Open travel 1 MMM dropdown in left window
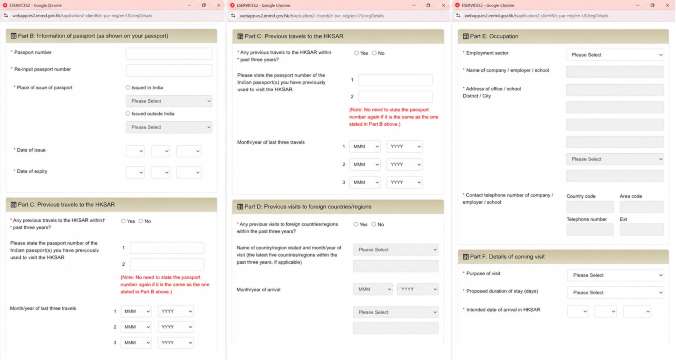 [137, 311]
